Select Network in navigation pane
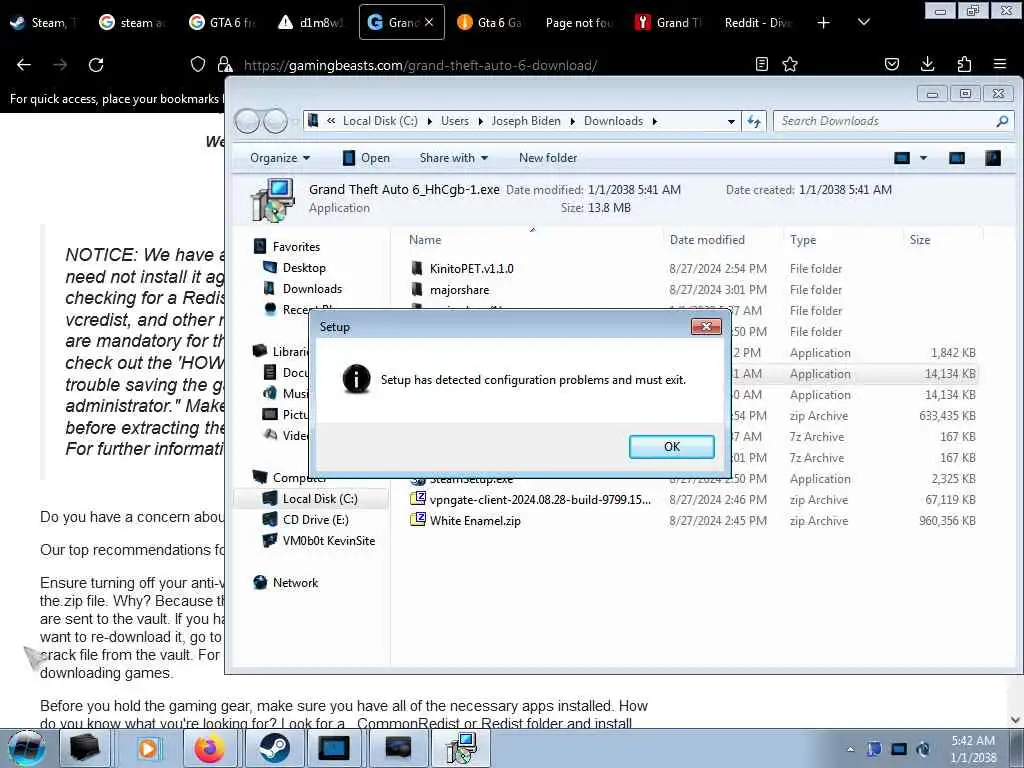This screenshot has width=1024, height=768. [x=295, y=583]
